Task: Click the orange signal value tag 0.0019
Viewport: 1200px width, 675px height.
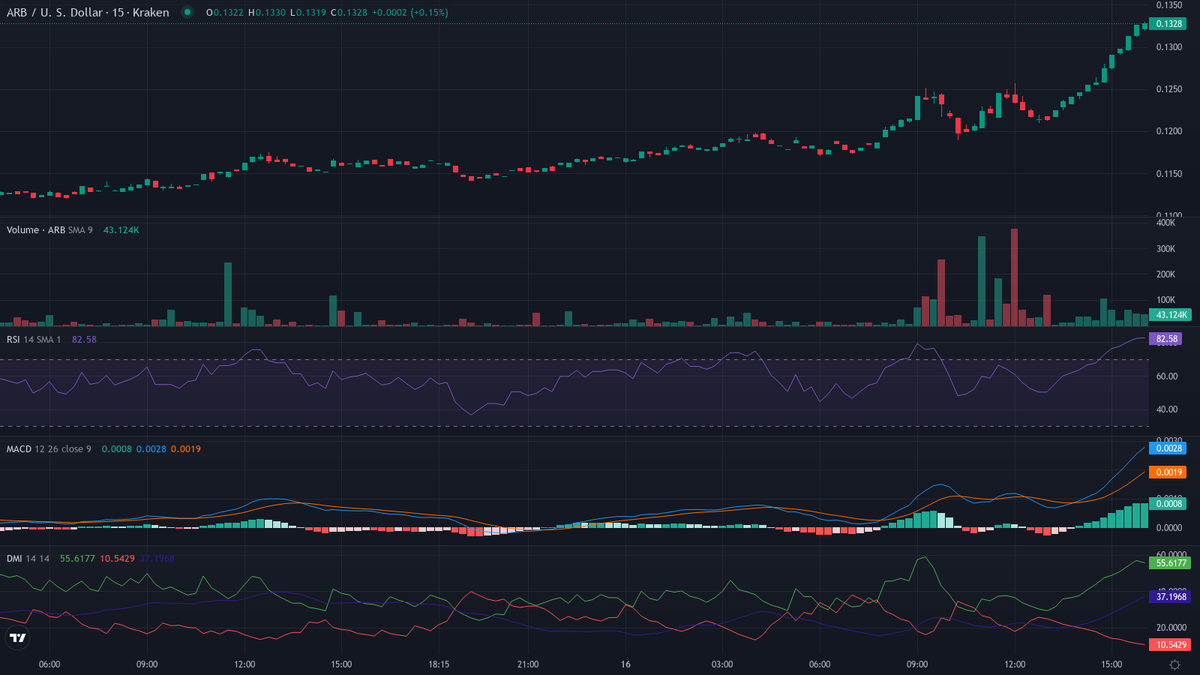Action: 1170,472
